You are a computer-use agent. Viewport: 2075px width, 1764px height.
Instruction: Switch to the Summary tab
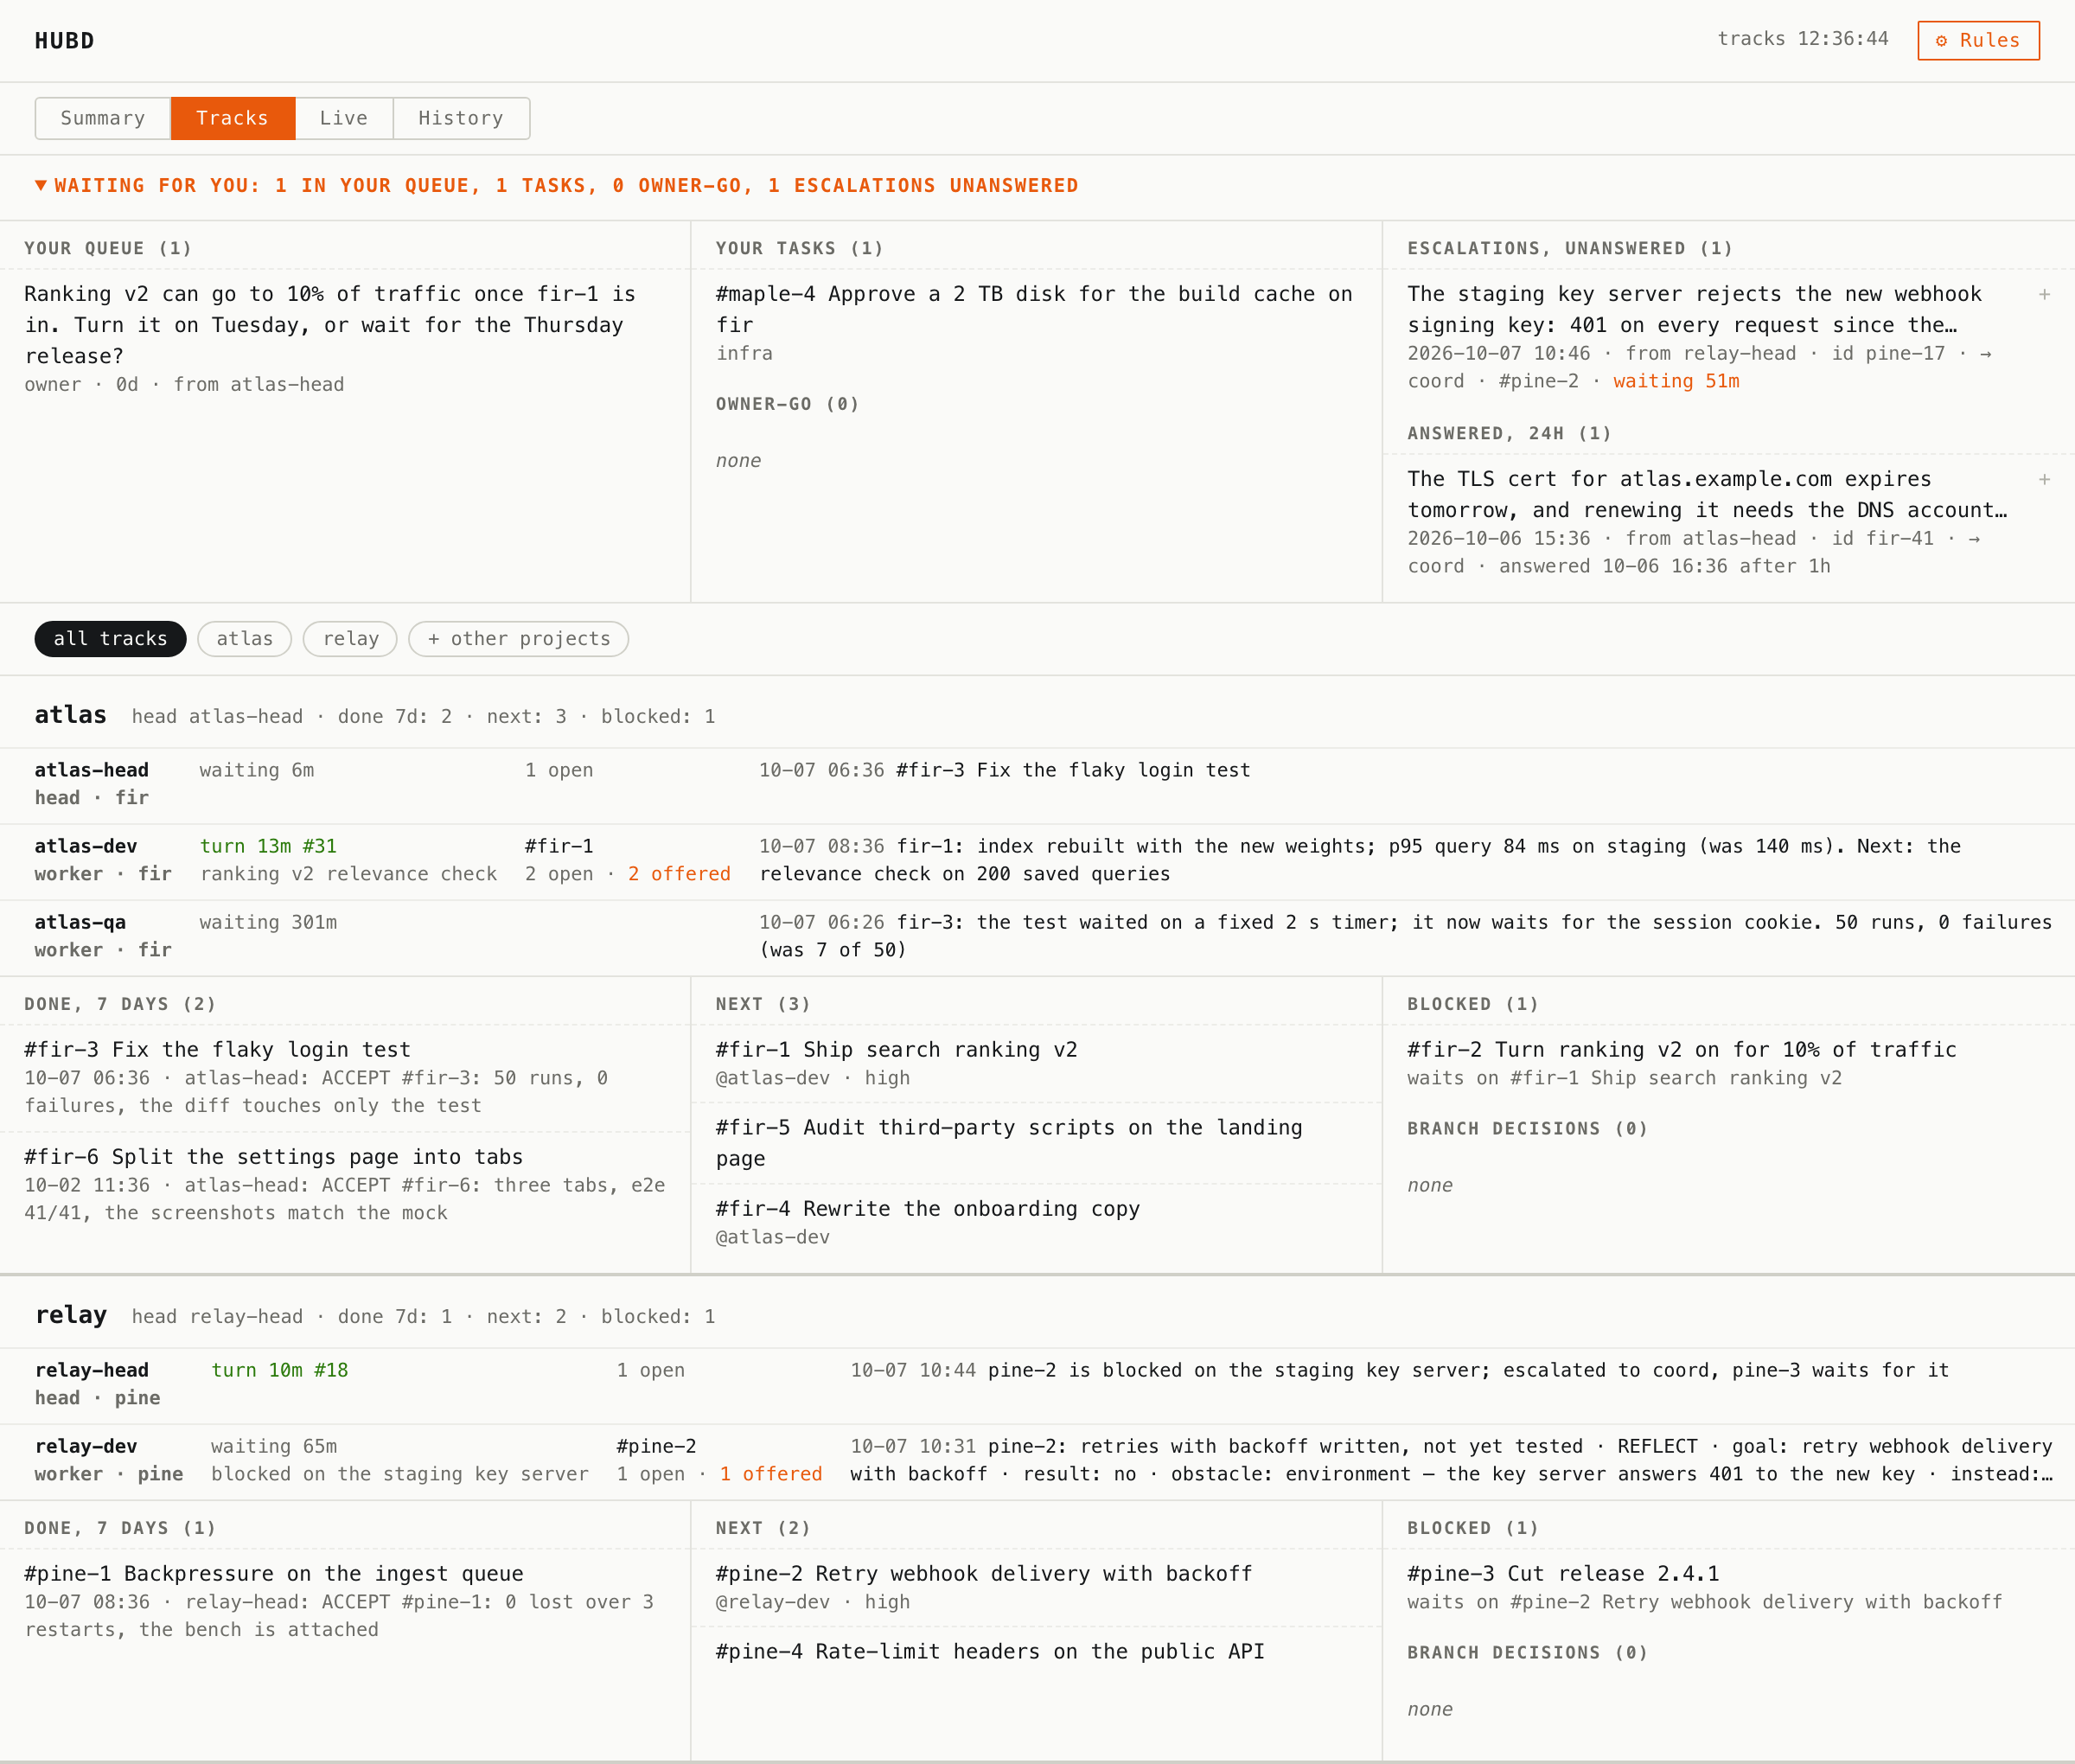pyautogui.click(x=103, y=118)
